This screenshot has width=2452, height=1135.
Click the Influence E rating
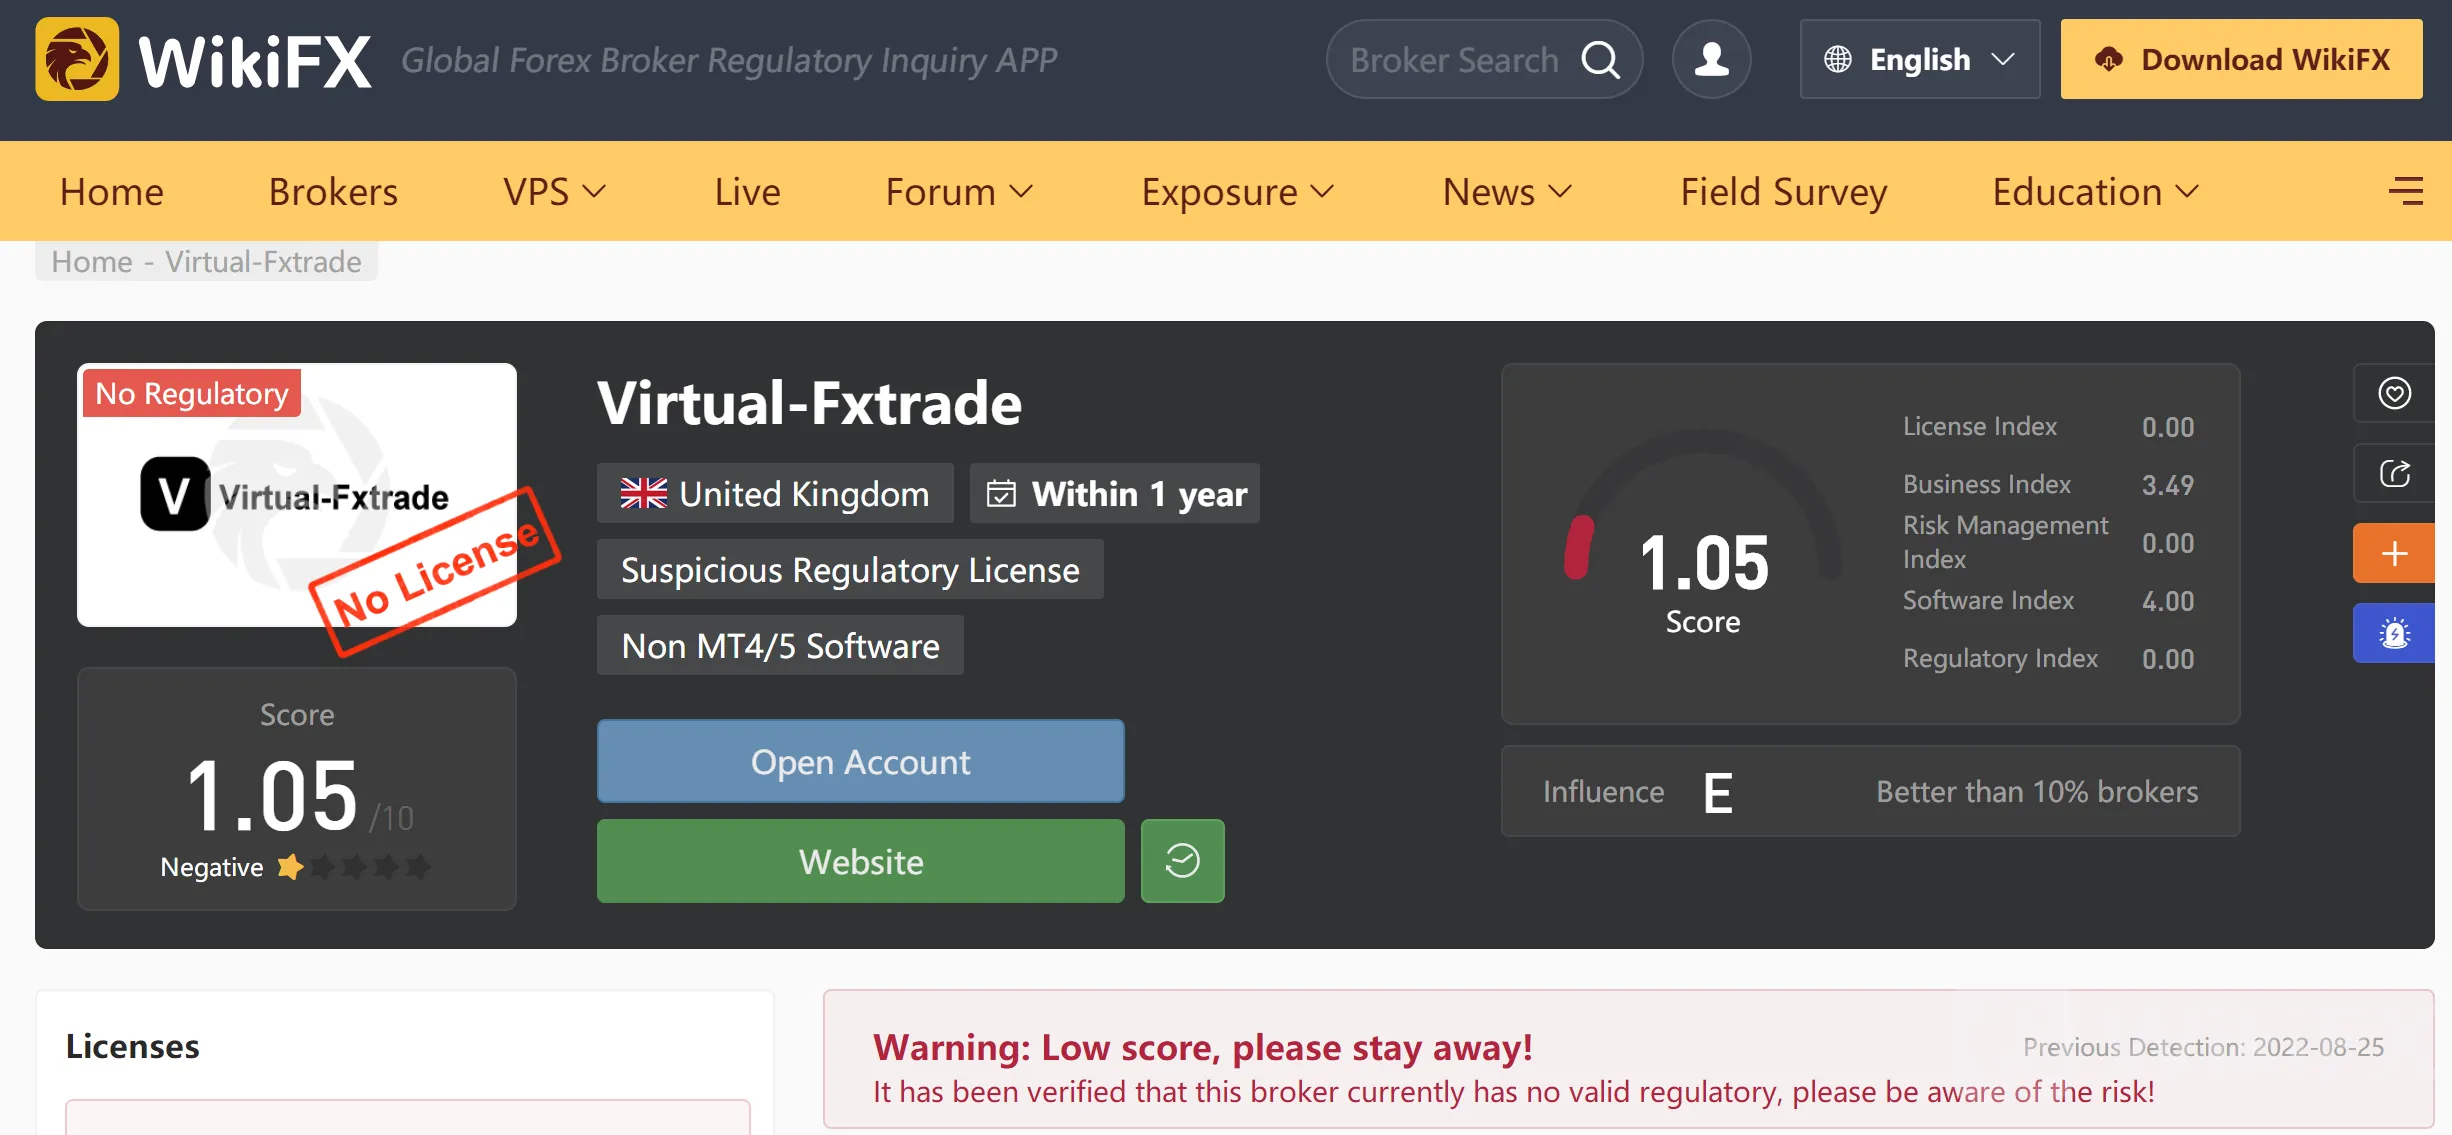pos(1717,792)
